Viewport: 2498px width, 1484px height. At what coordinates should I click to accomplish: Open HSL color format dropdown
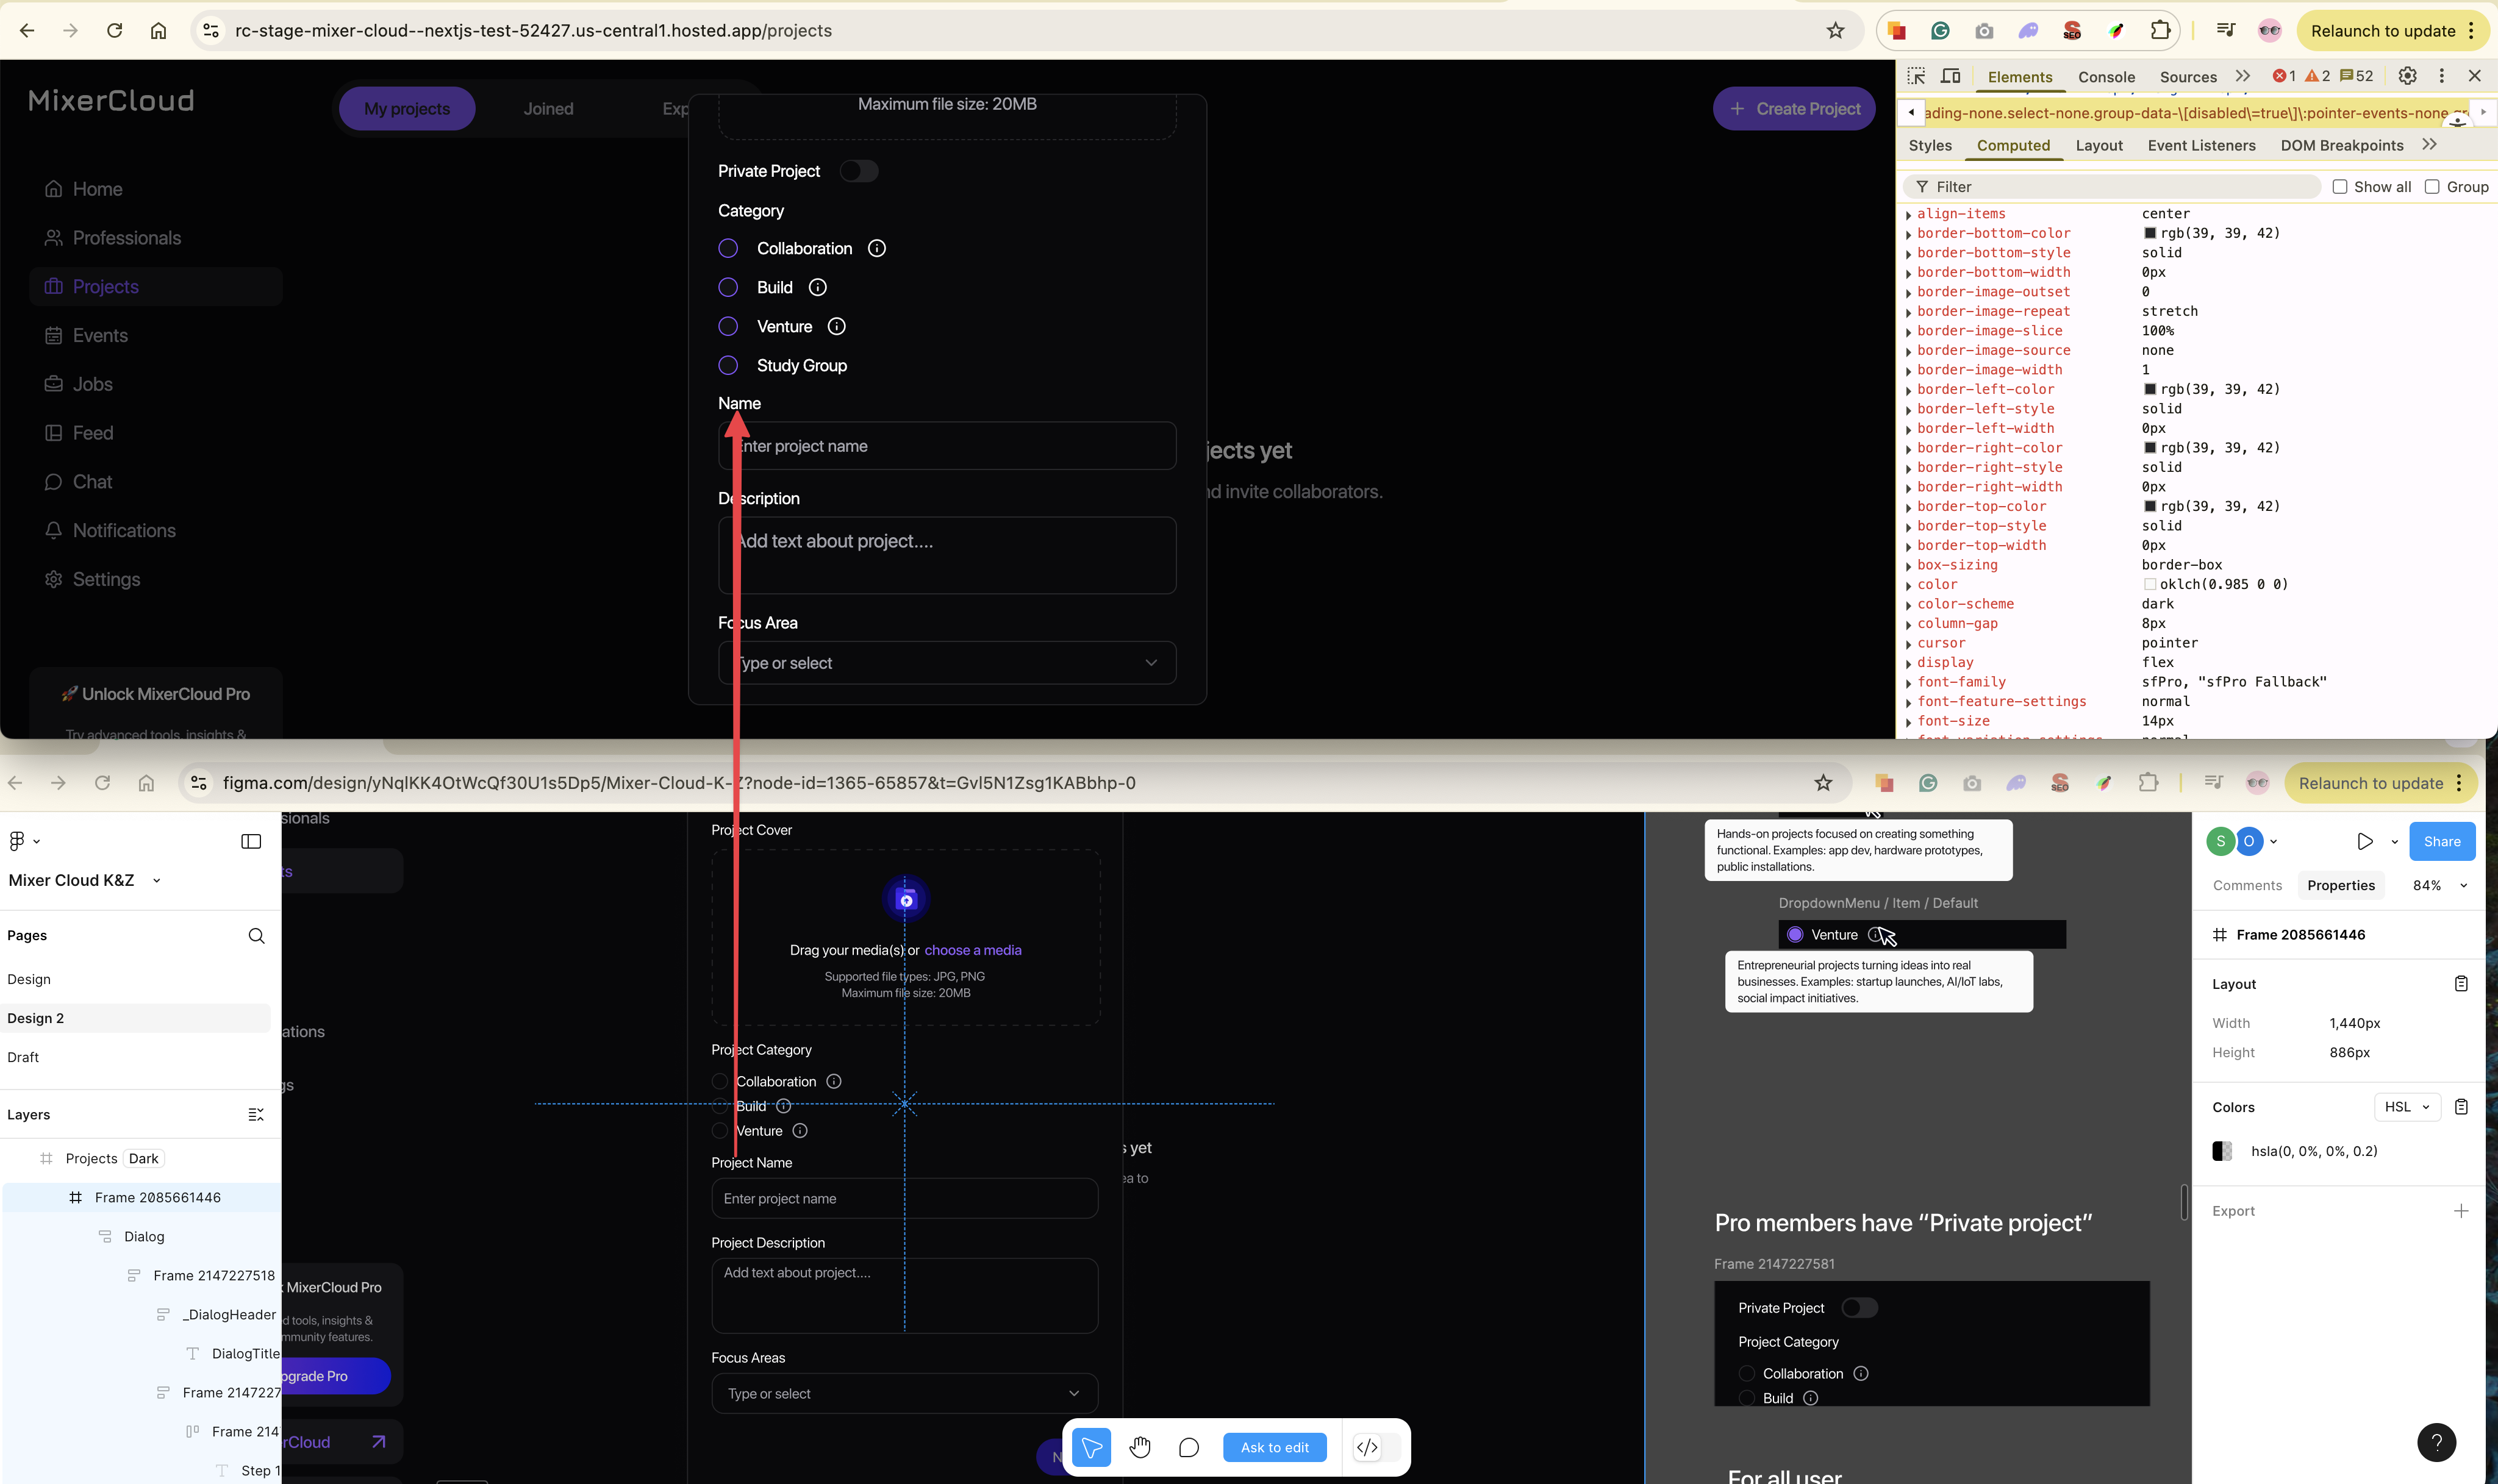(2407, 1107)
